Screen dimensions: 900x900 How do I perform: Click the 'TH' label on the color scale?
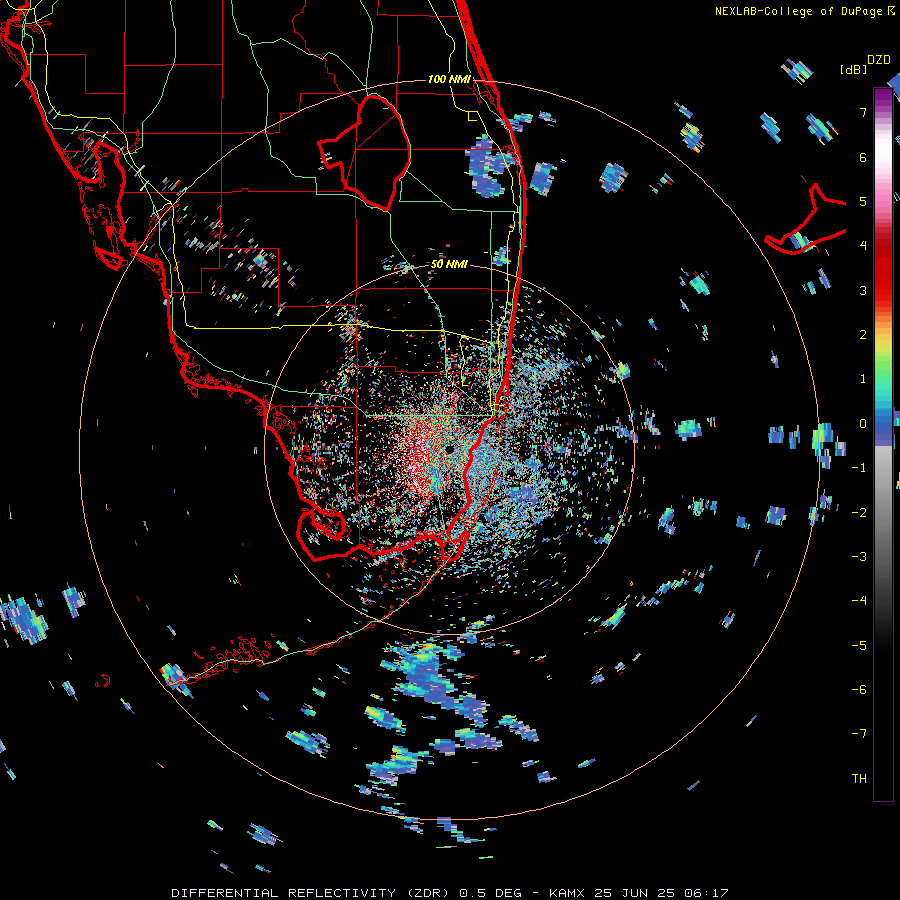pyautogui.click(x=859, y=778)
